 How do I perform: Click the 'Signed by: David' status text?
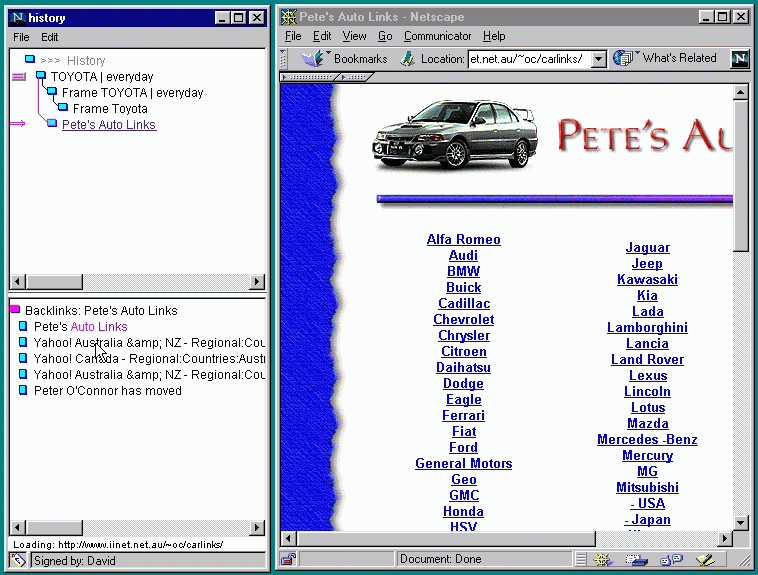click(x=74, y=560)
